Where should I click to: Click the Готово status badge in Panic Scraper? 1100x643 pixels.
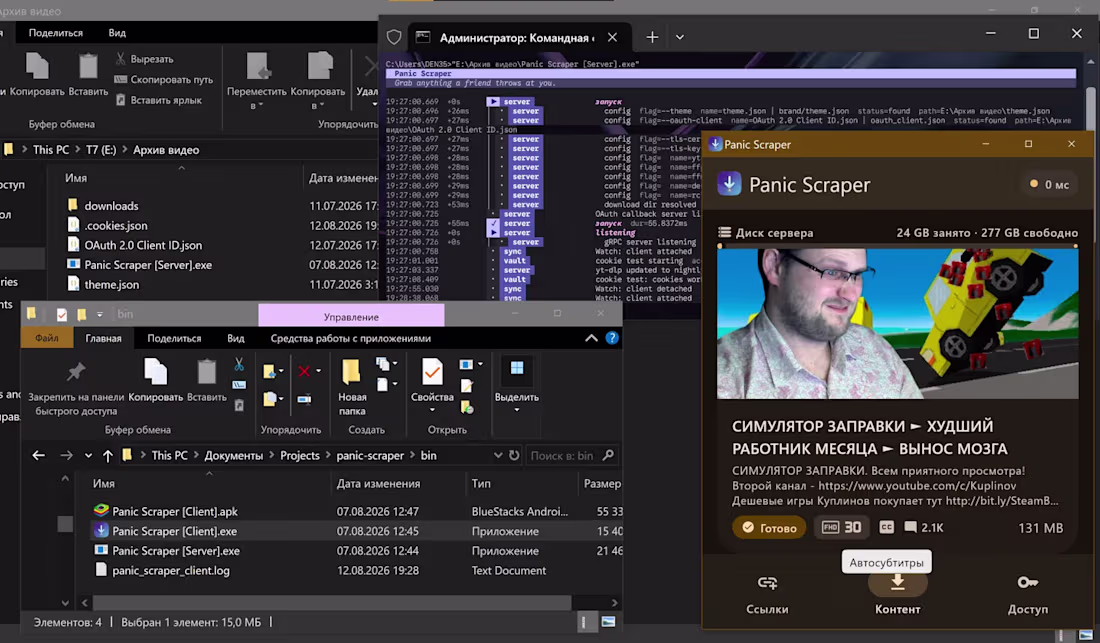[770, 527]
